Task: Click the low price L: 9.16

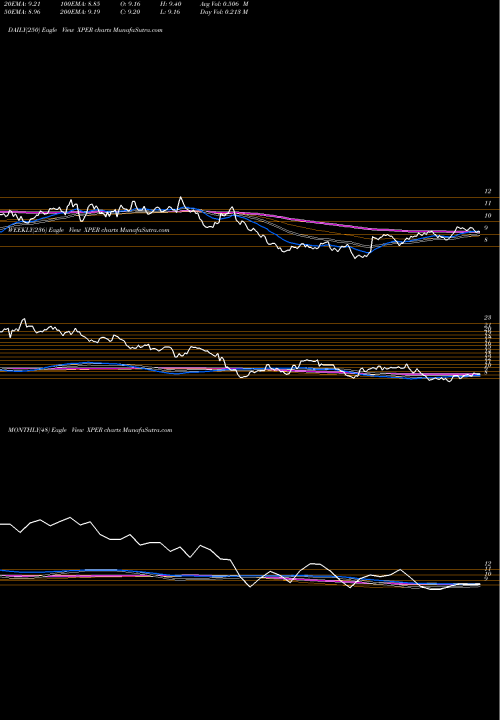Action: (171, 12)
